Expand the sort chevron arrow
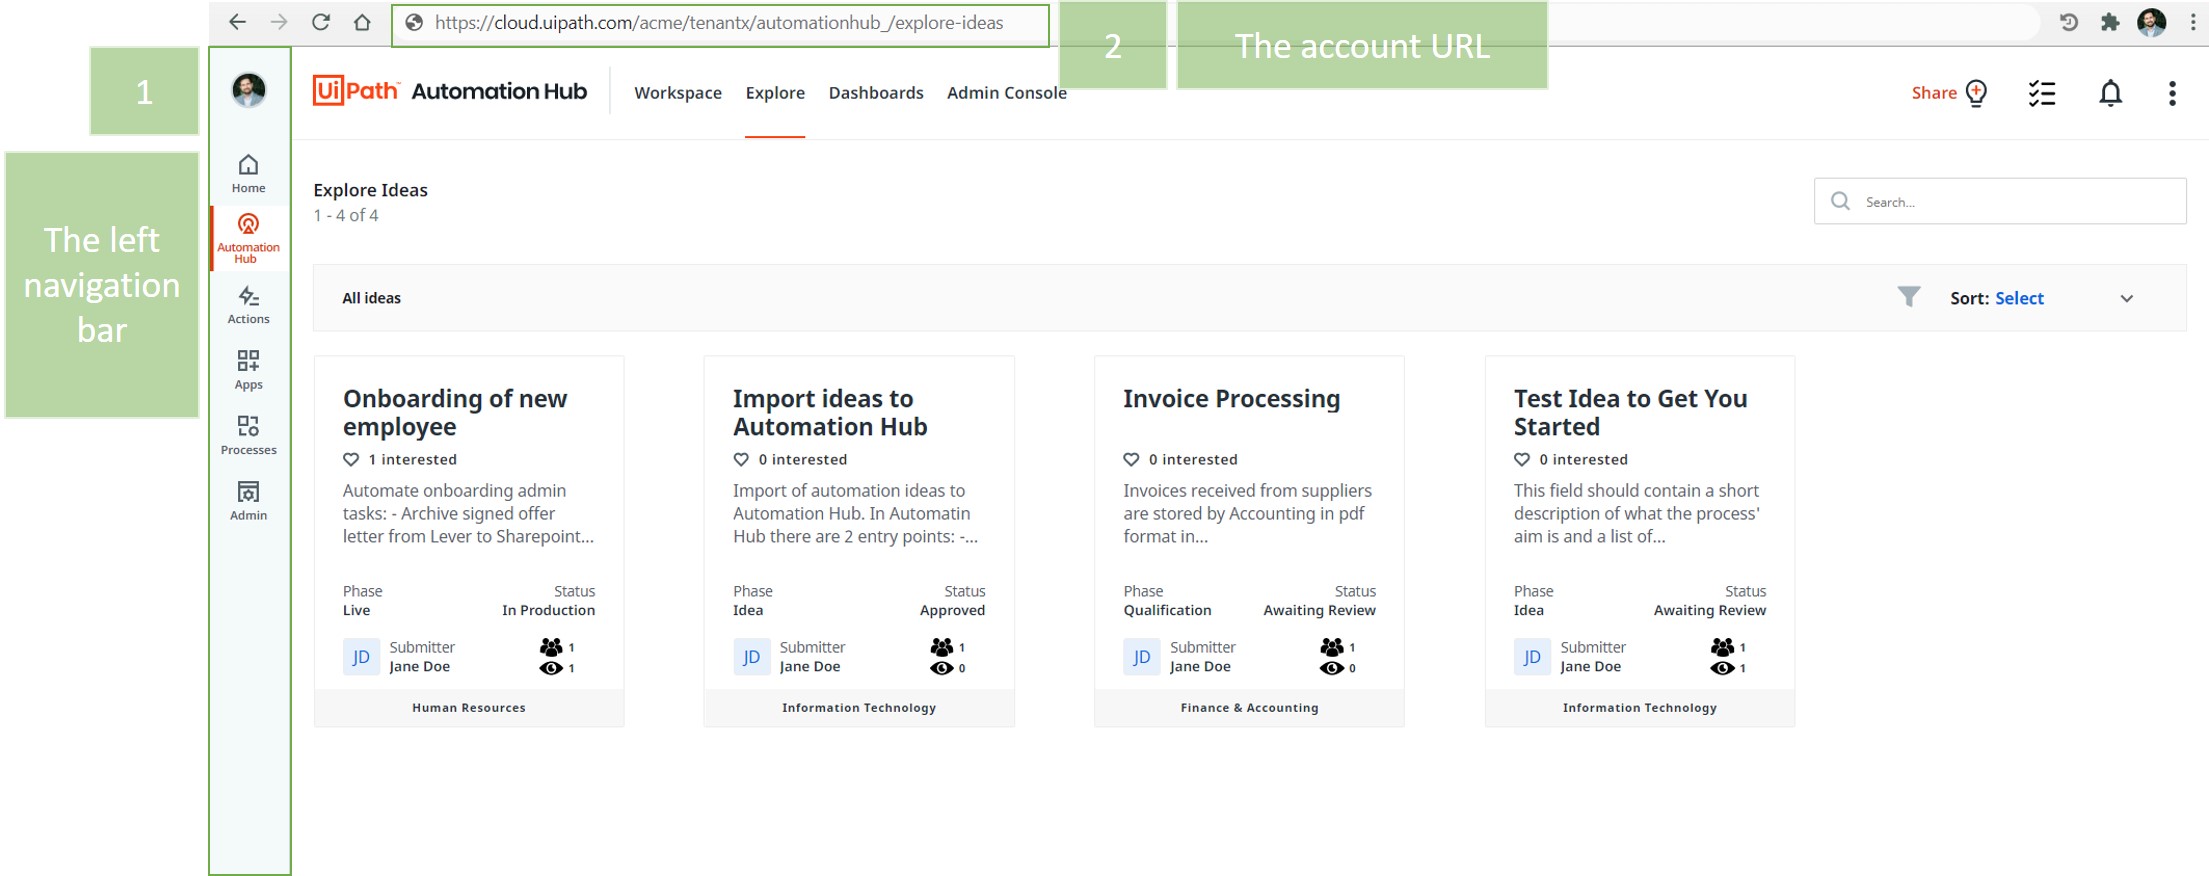 pyautogui.click(x=2127, y=298)
